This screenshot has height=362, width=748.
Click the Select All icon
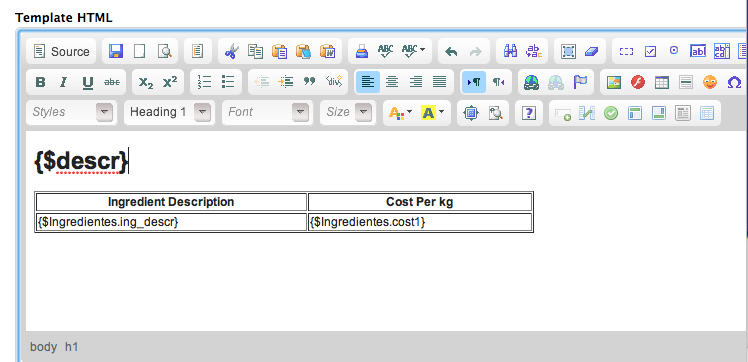(x=568, y=51)
